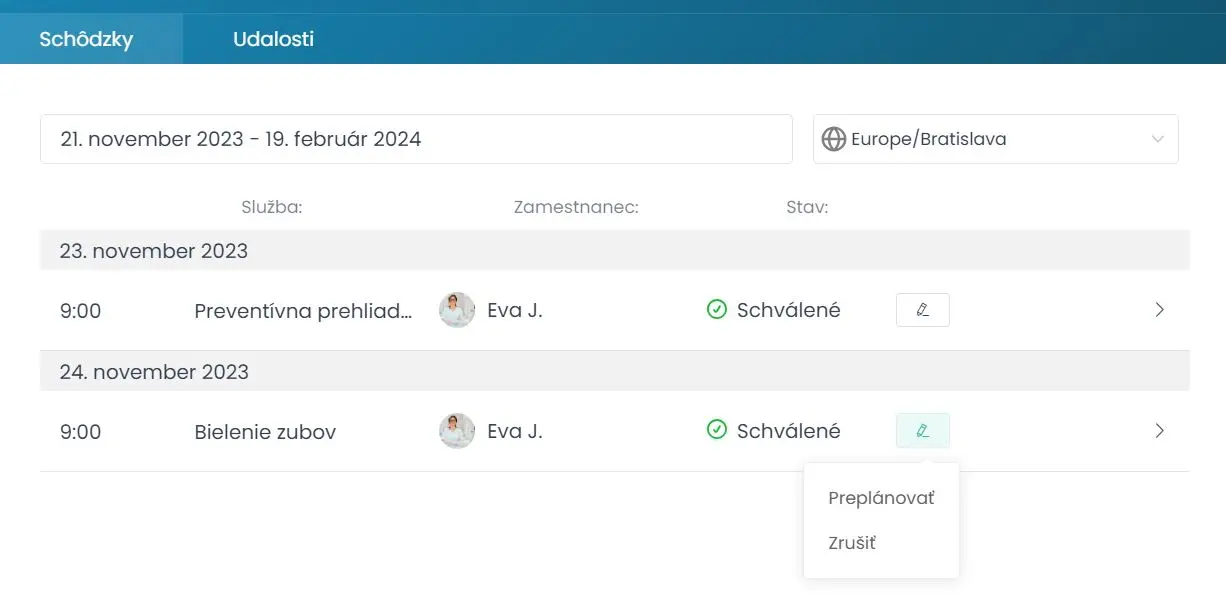This screenshot has width=1226, height=609.
Task: Open the Europe/Bratislava timezone dropdown
Action: 996,139
